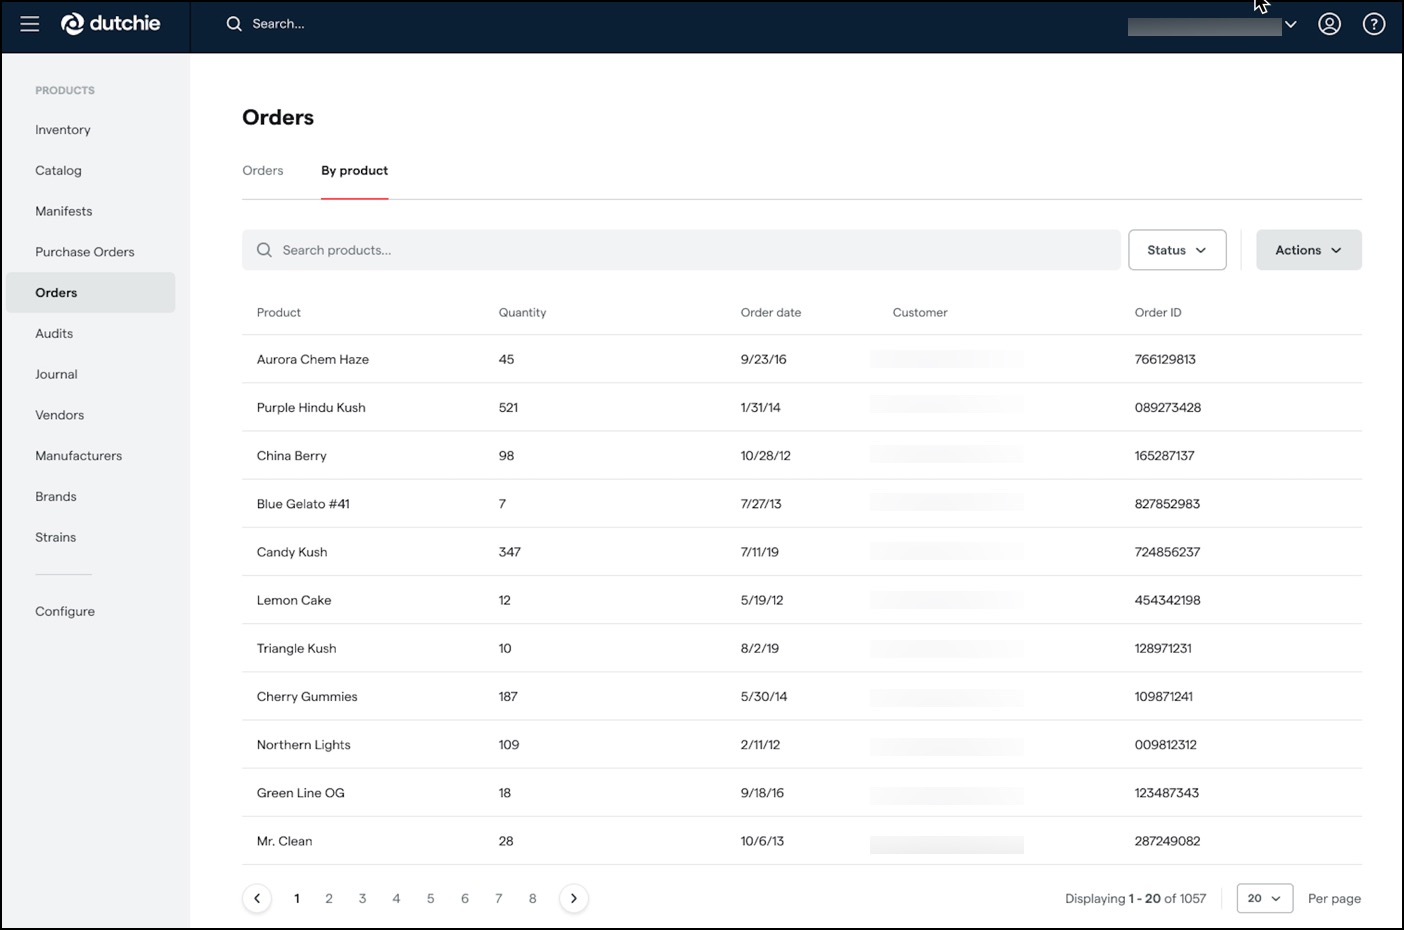Open Configure in the sidebar
The image size is (1404, 930).
click(65, 611)
